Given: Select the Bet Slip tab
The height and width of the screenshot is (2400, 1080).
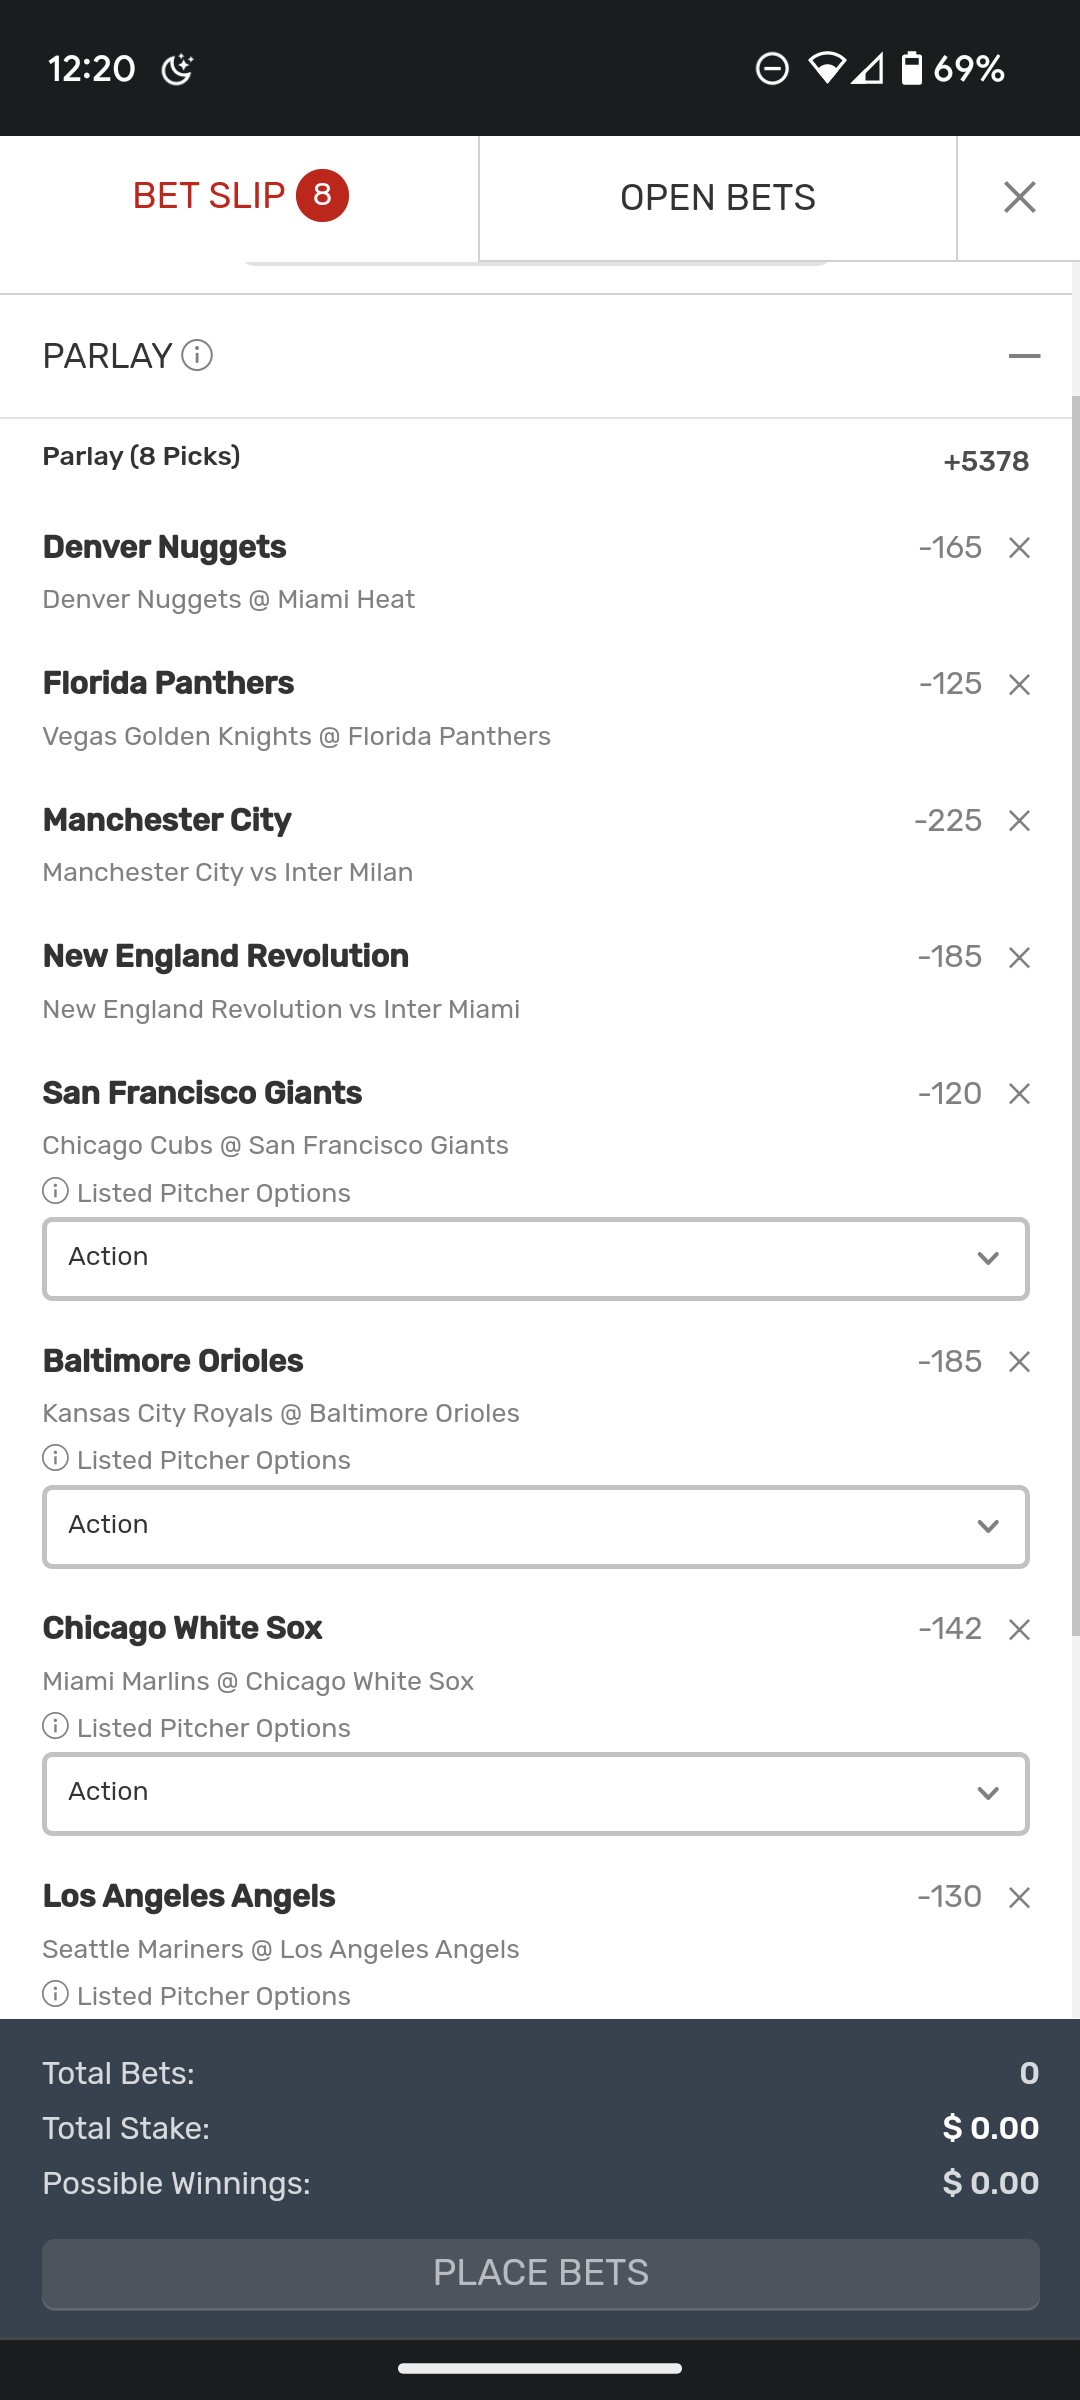Looking at the screenshot, I should click(x=239, y=196).
